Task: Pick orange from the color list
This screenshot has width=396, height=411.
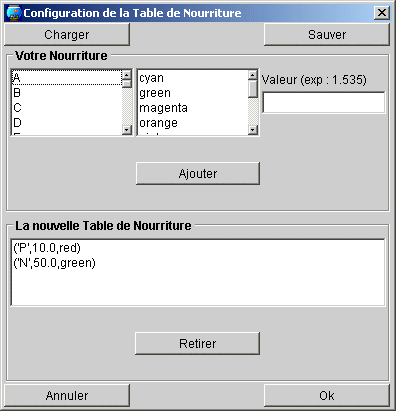Action: click(193, 123)
